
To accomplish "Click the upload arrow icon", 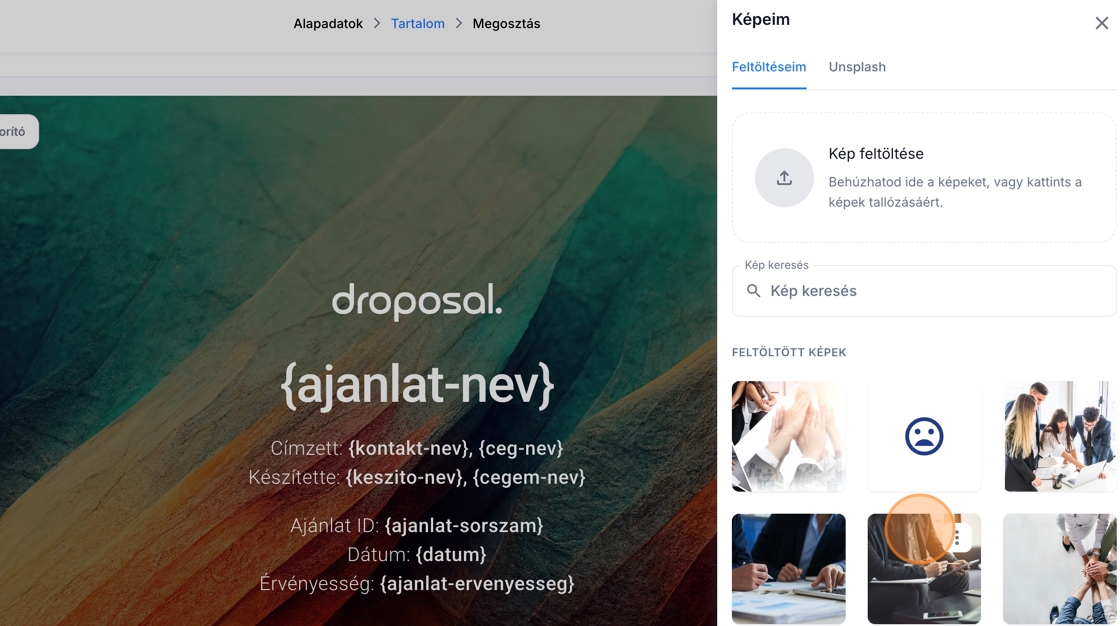I will [x=784, y=178].
